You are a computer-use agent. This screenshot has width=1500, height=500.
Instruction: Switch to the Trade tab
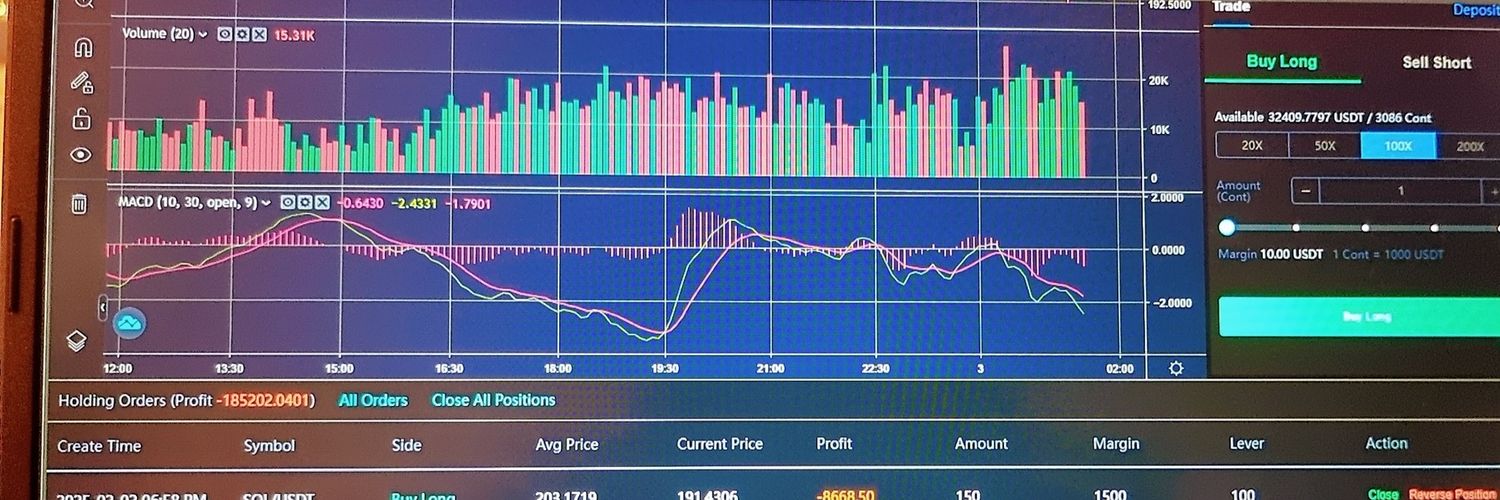pyautogui.click(x=1231, y=7)
